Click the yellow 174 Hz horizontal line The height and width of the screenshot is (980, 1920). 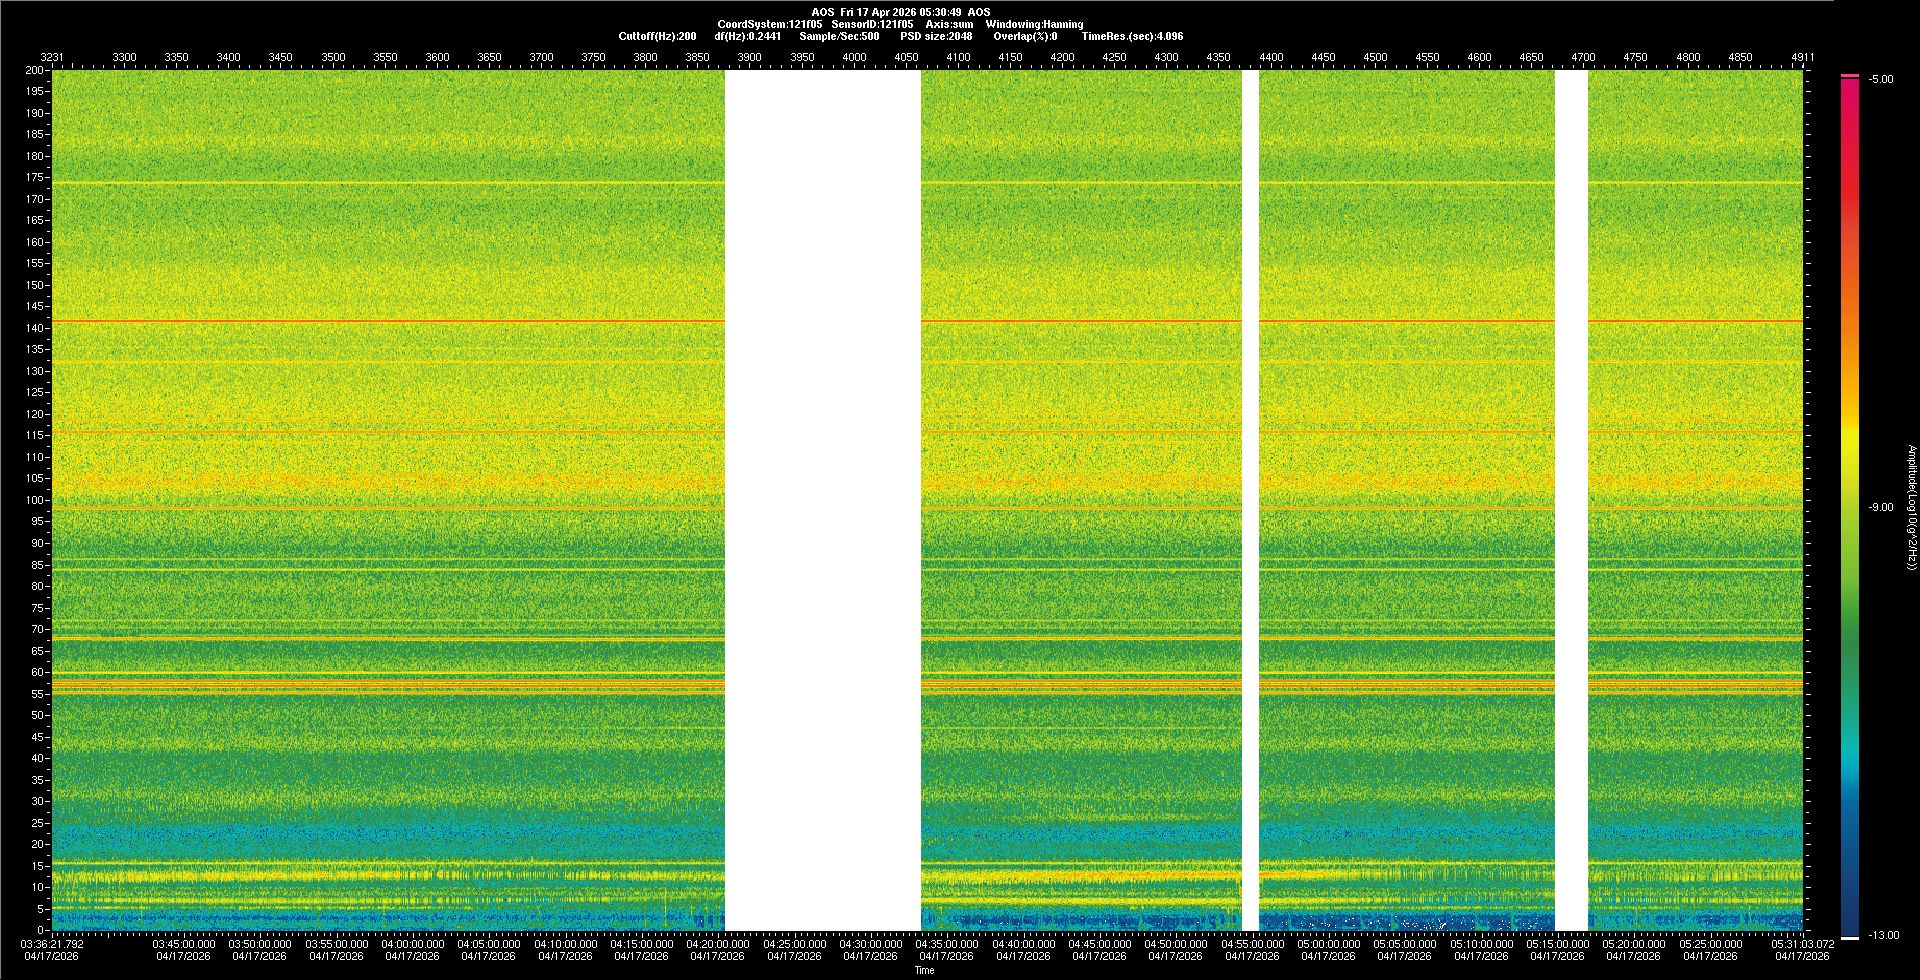(x=400, y=183)
